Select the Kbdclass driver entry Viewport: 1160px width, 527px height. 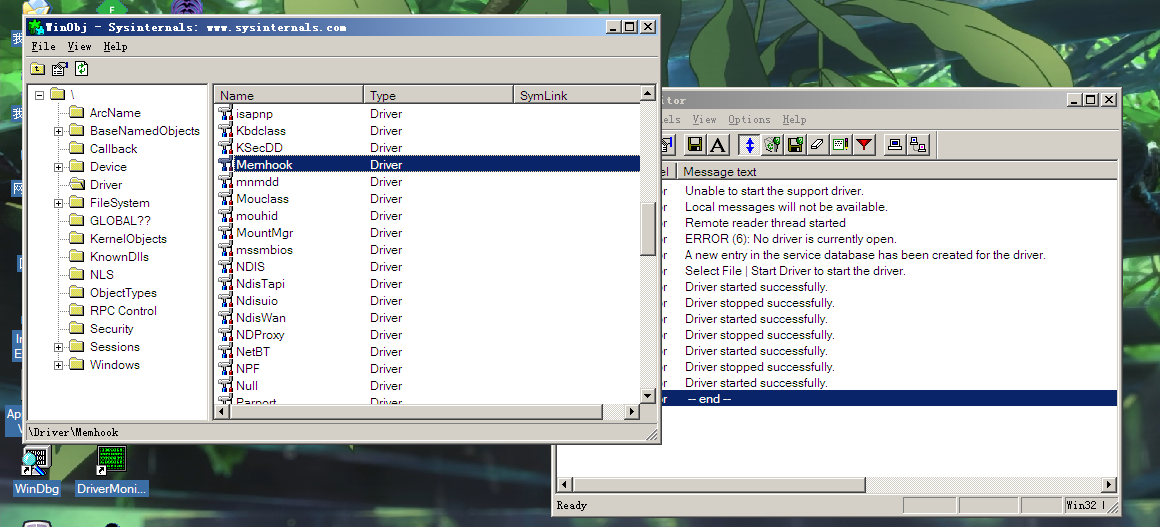pyautogui.click(x=260, y=131)
